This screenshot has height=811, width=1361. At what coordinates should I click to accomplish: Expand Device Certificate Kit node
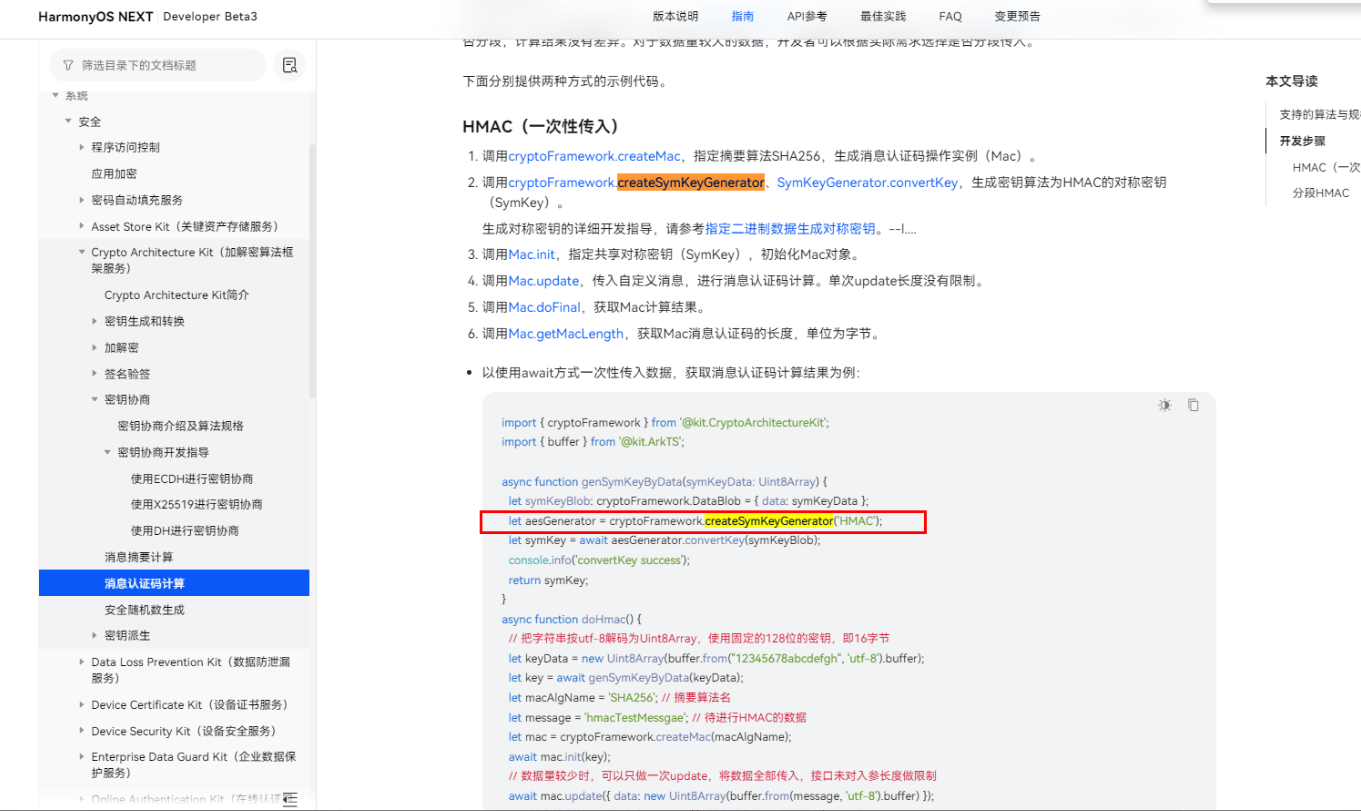coord(82,704)
